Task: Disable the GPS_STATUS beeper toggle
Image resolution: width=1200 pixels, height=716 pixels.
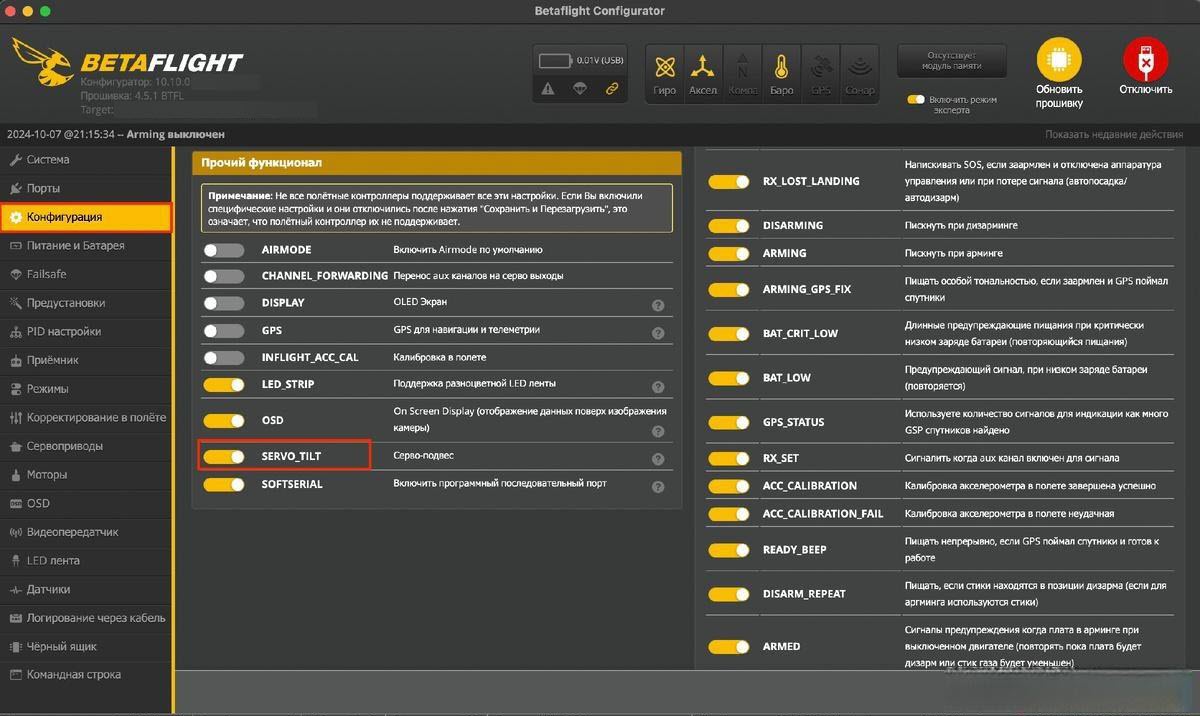Action: (x=729, y=422)
